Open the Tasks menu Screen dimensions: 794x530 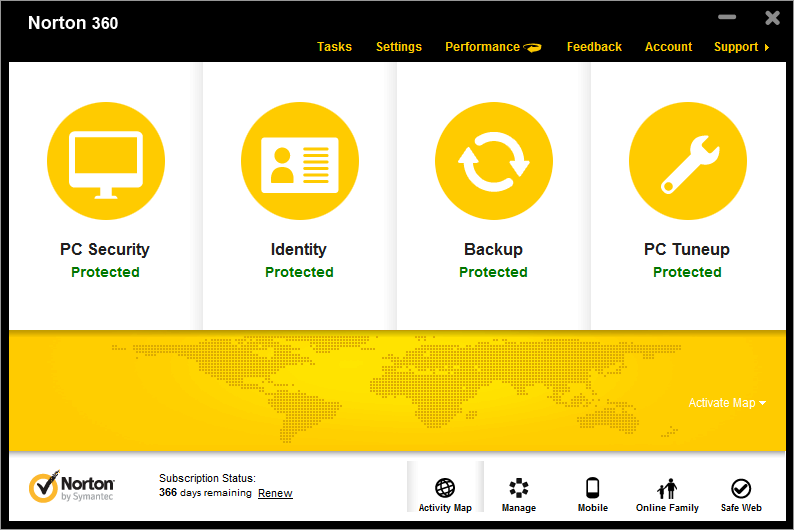pyautogui.click(x=334, y=47)
